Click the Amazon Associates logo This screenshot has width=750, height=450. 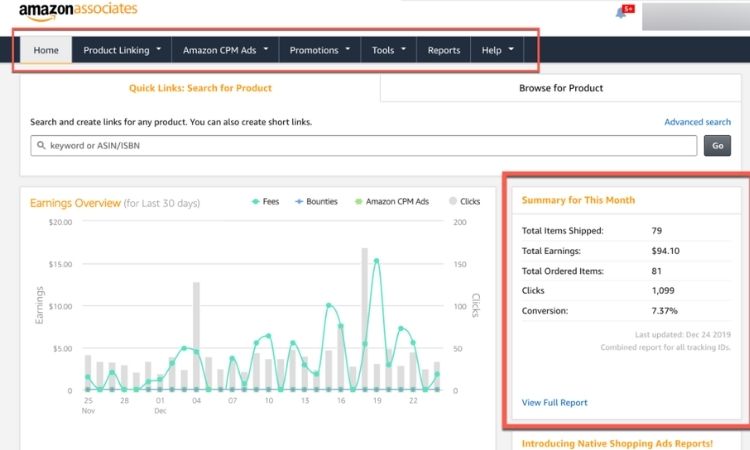coord(78,11)
